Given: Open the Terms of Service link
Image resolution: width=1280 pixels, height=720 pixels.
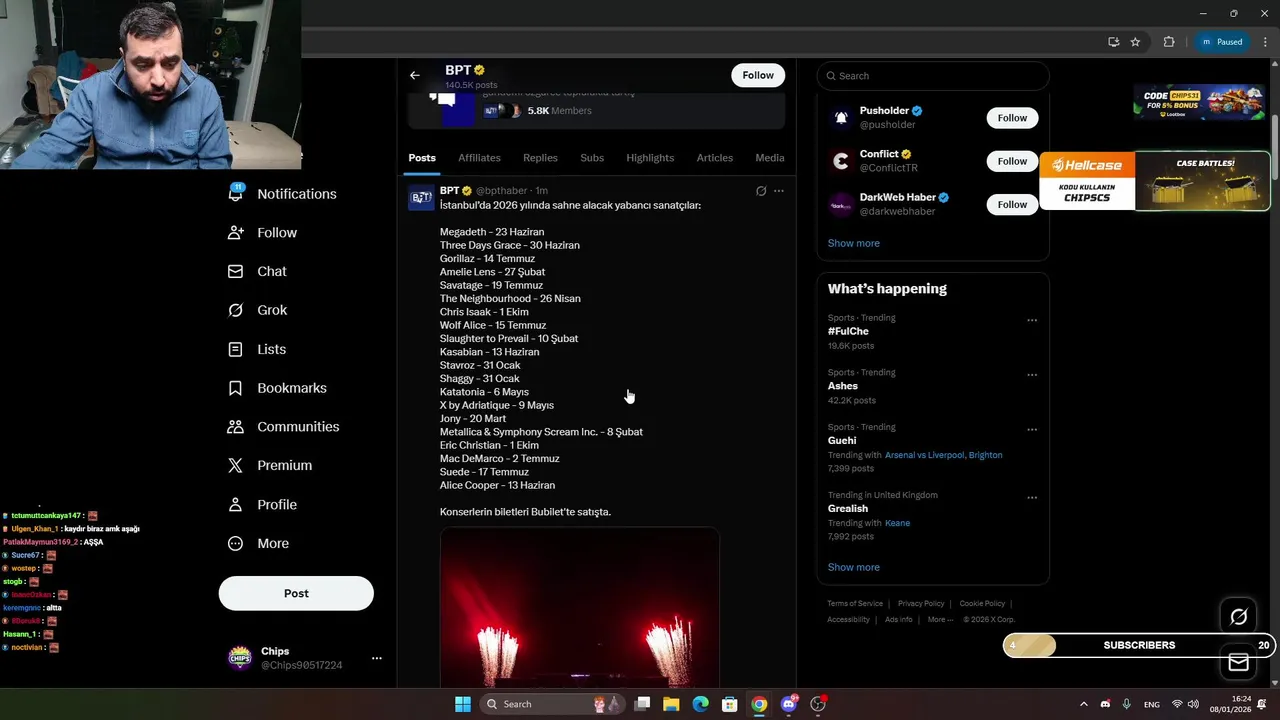Looking at the screenshot, I should coord(855,604).
